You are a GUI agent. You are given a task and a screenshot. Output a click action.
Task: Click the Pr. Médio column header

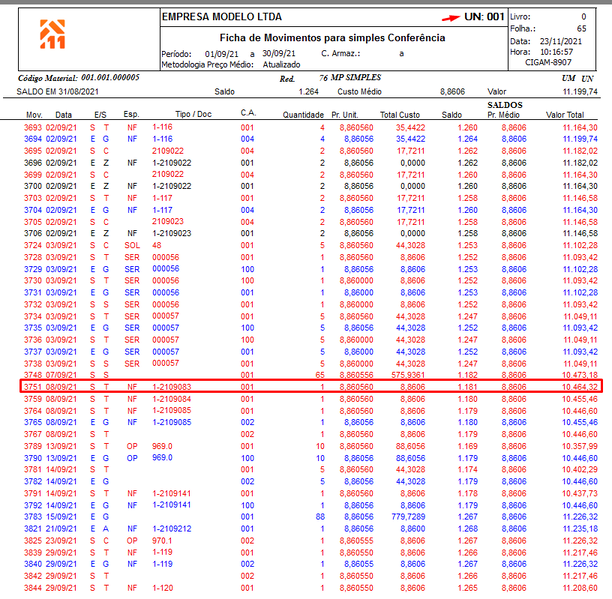coord(503,115)
